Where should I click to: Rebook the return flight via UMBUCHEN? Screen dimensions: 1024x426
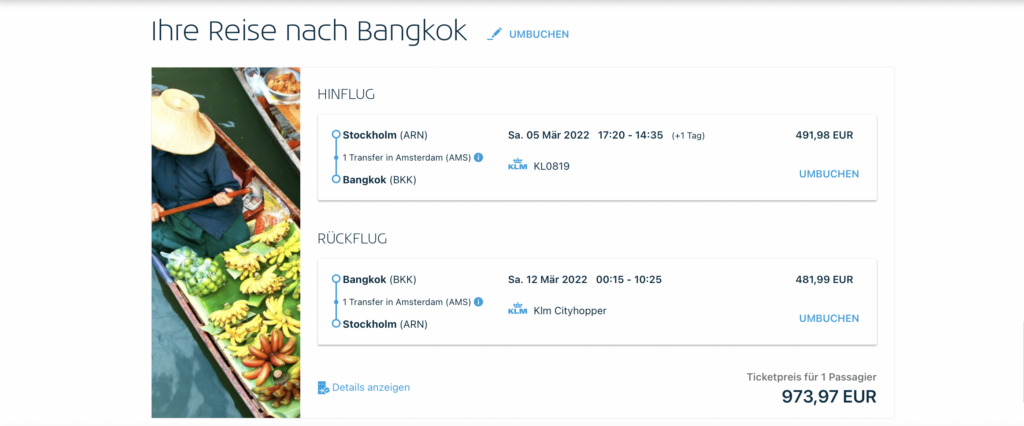point(828,318)
